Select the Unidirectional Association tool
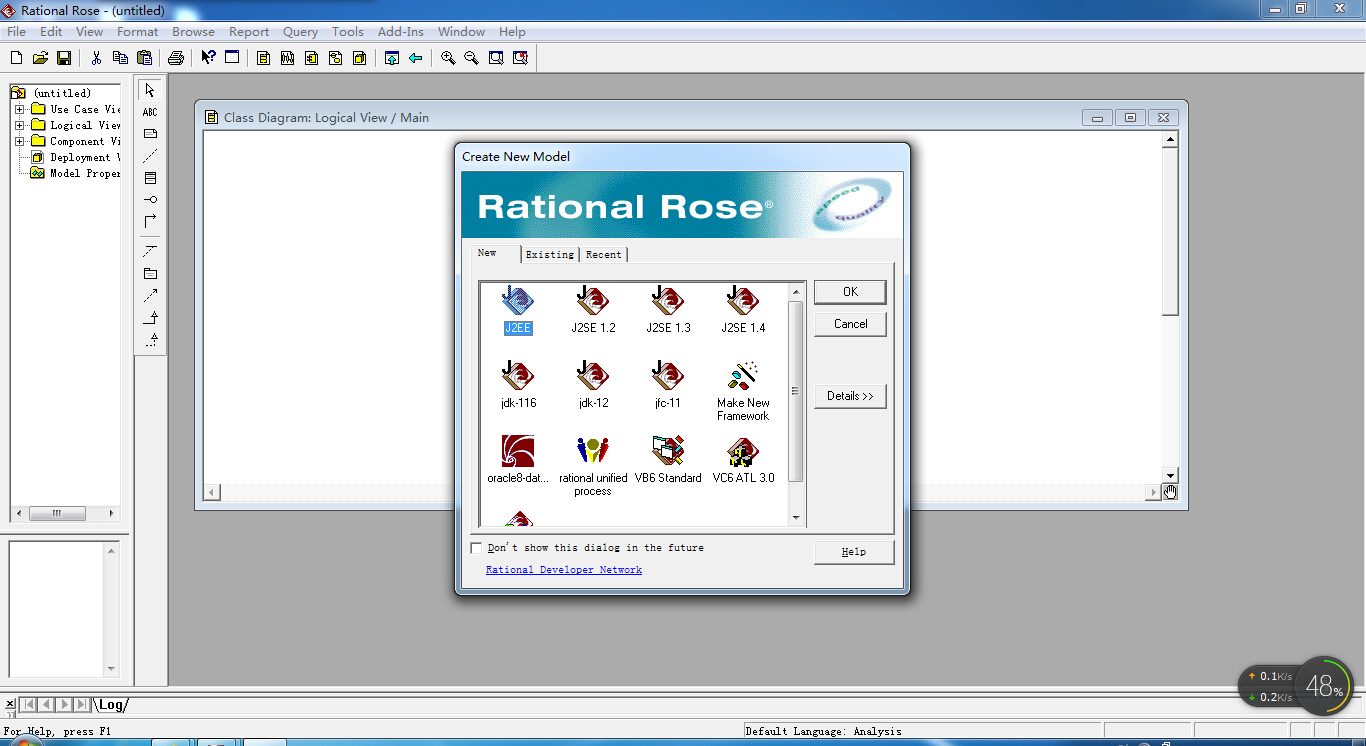Image resolution: width=1366 pixels, height=746 pixels. 150,222
